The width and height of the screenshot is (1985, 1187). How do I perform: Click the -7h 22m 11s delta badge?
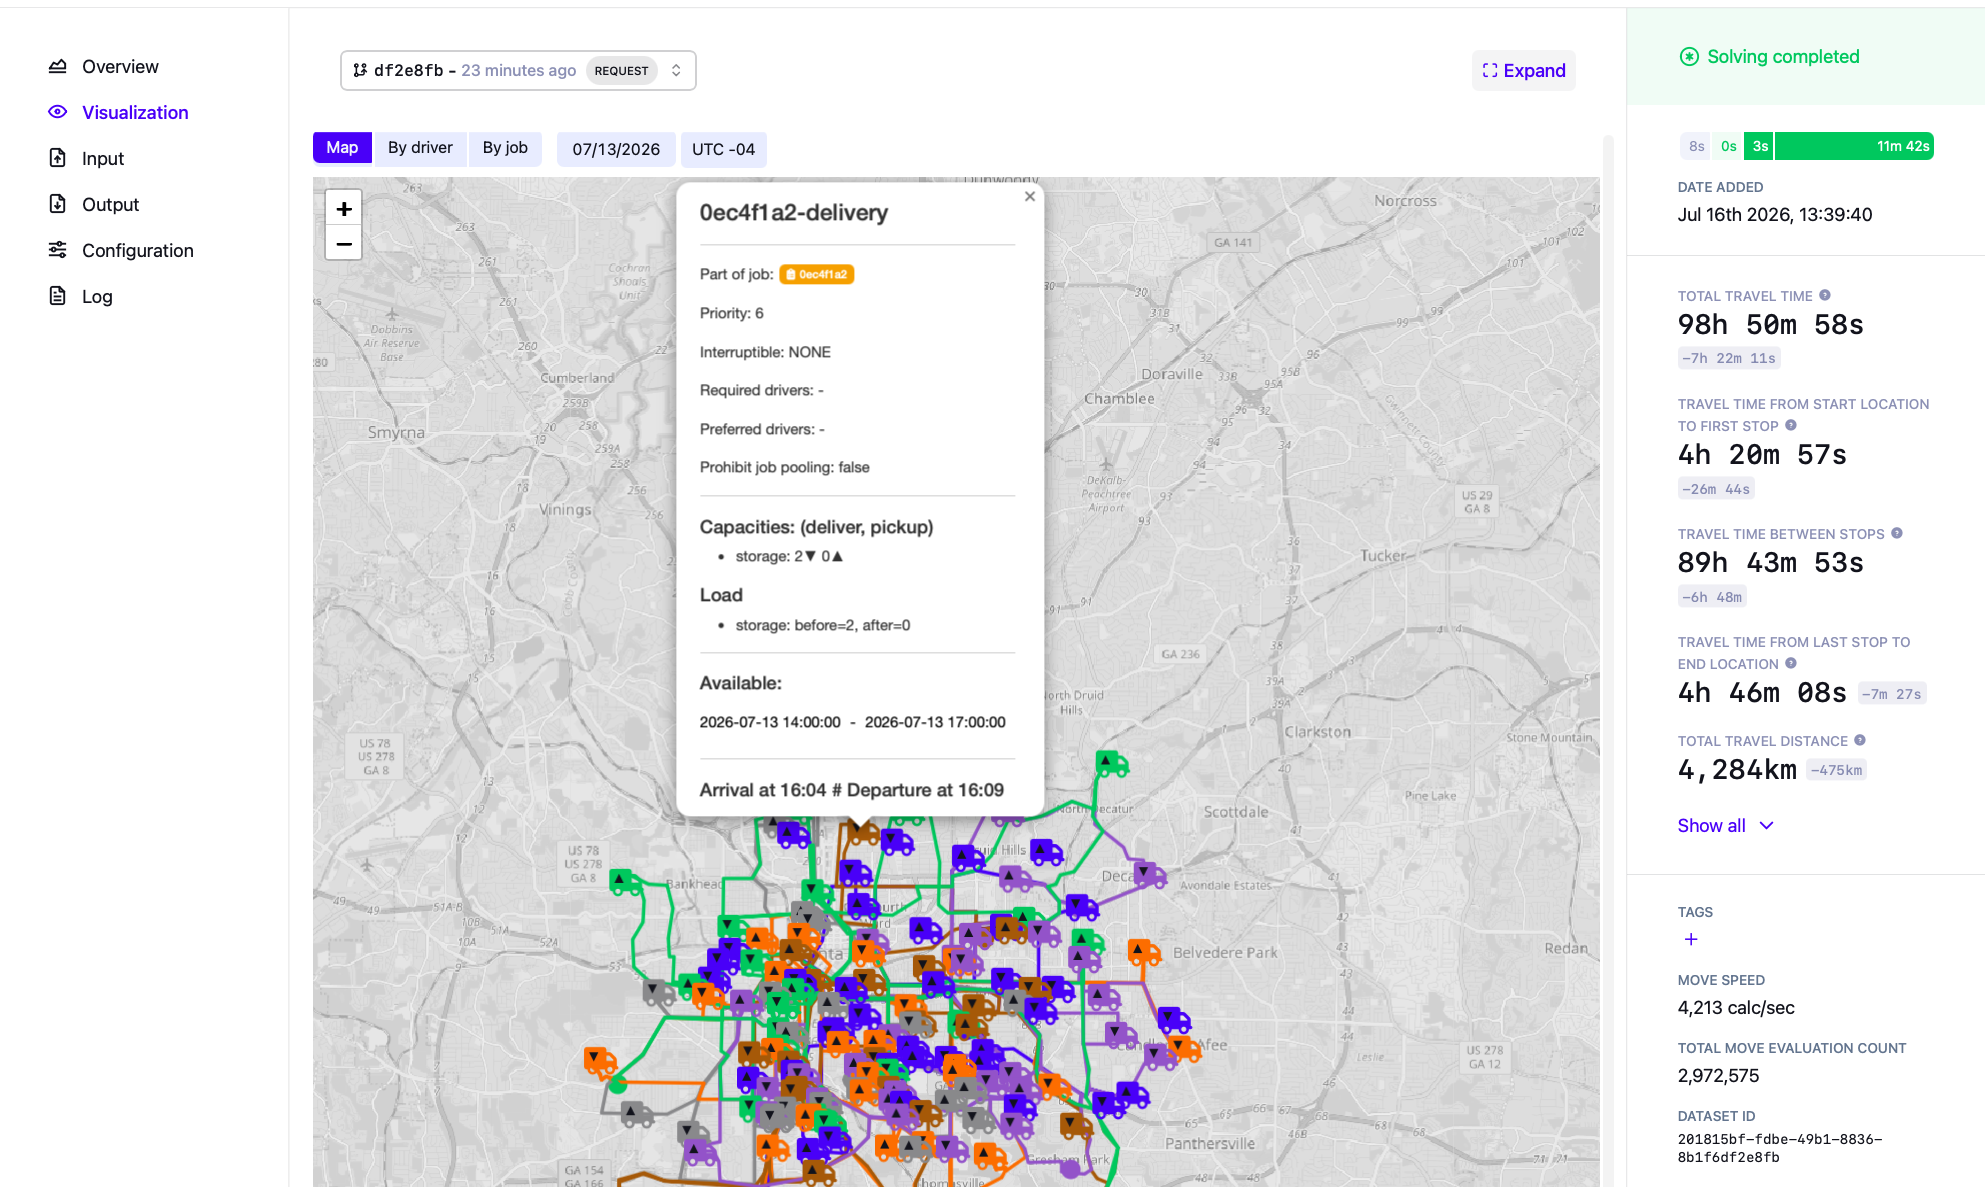point(1728,358)
